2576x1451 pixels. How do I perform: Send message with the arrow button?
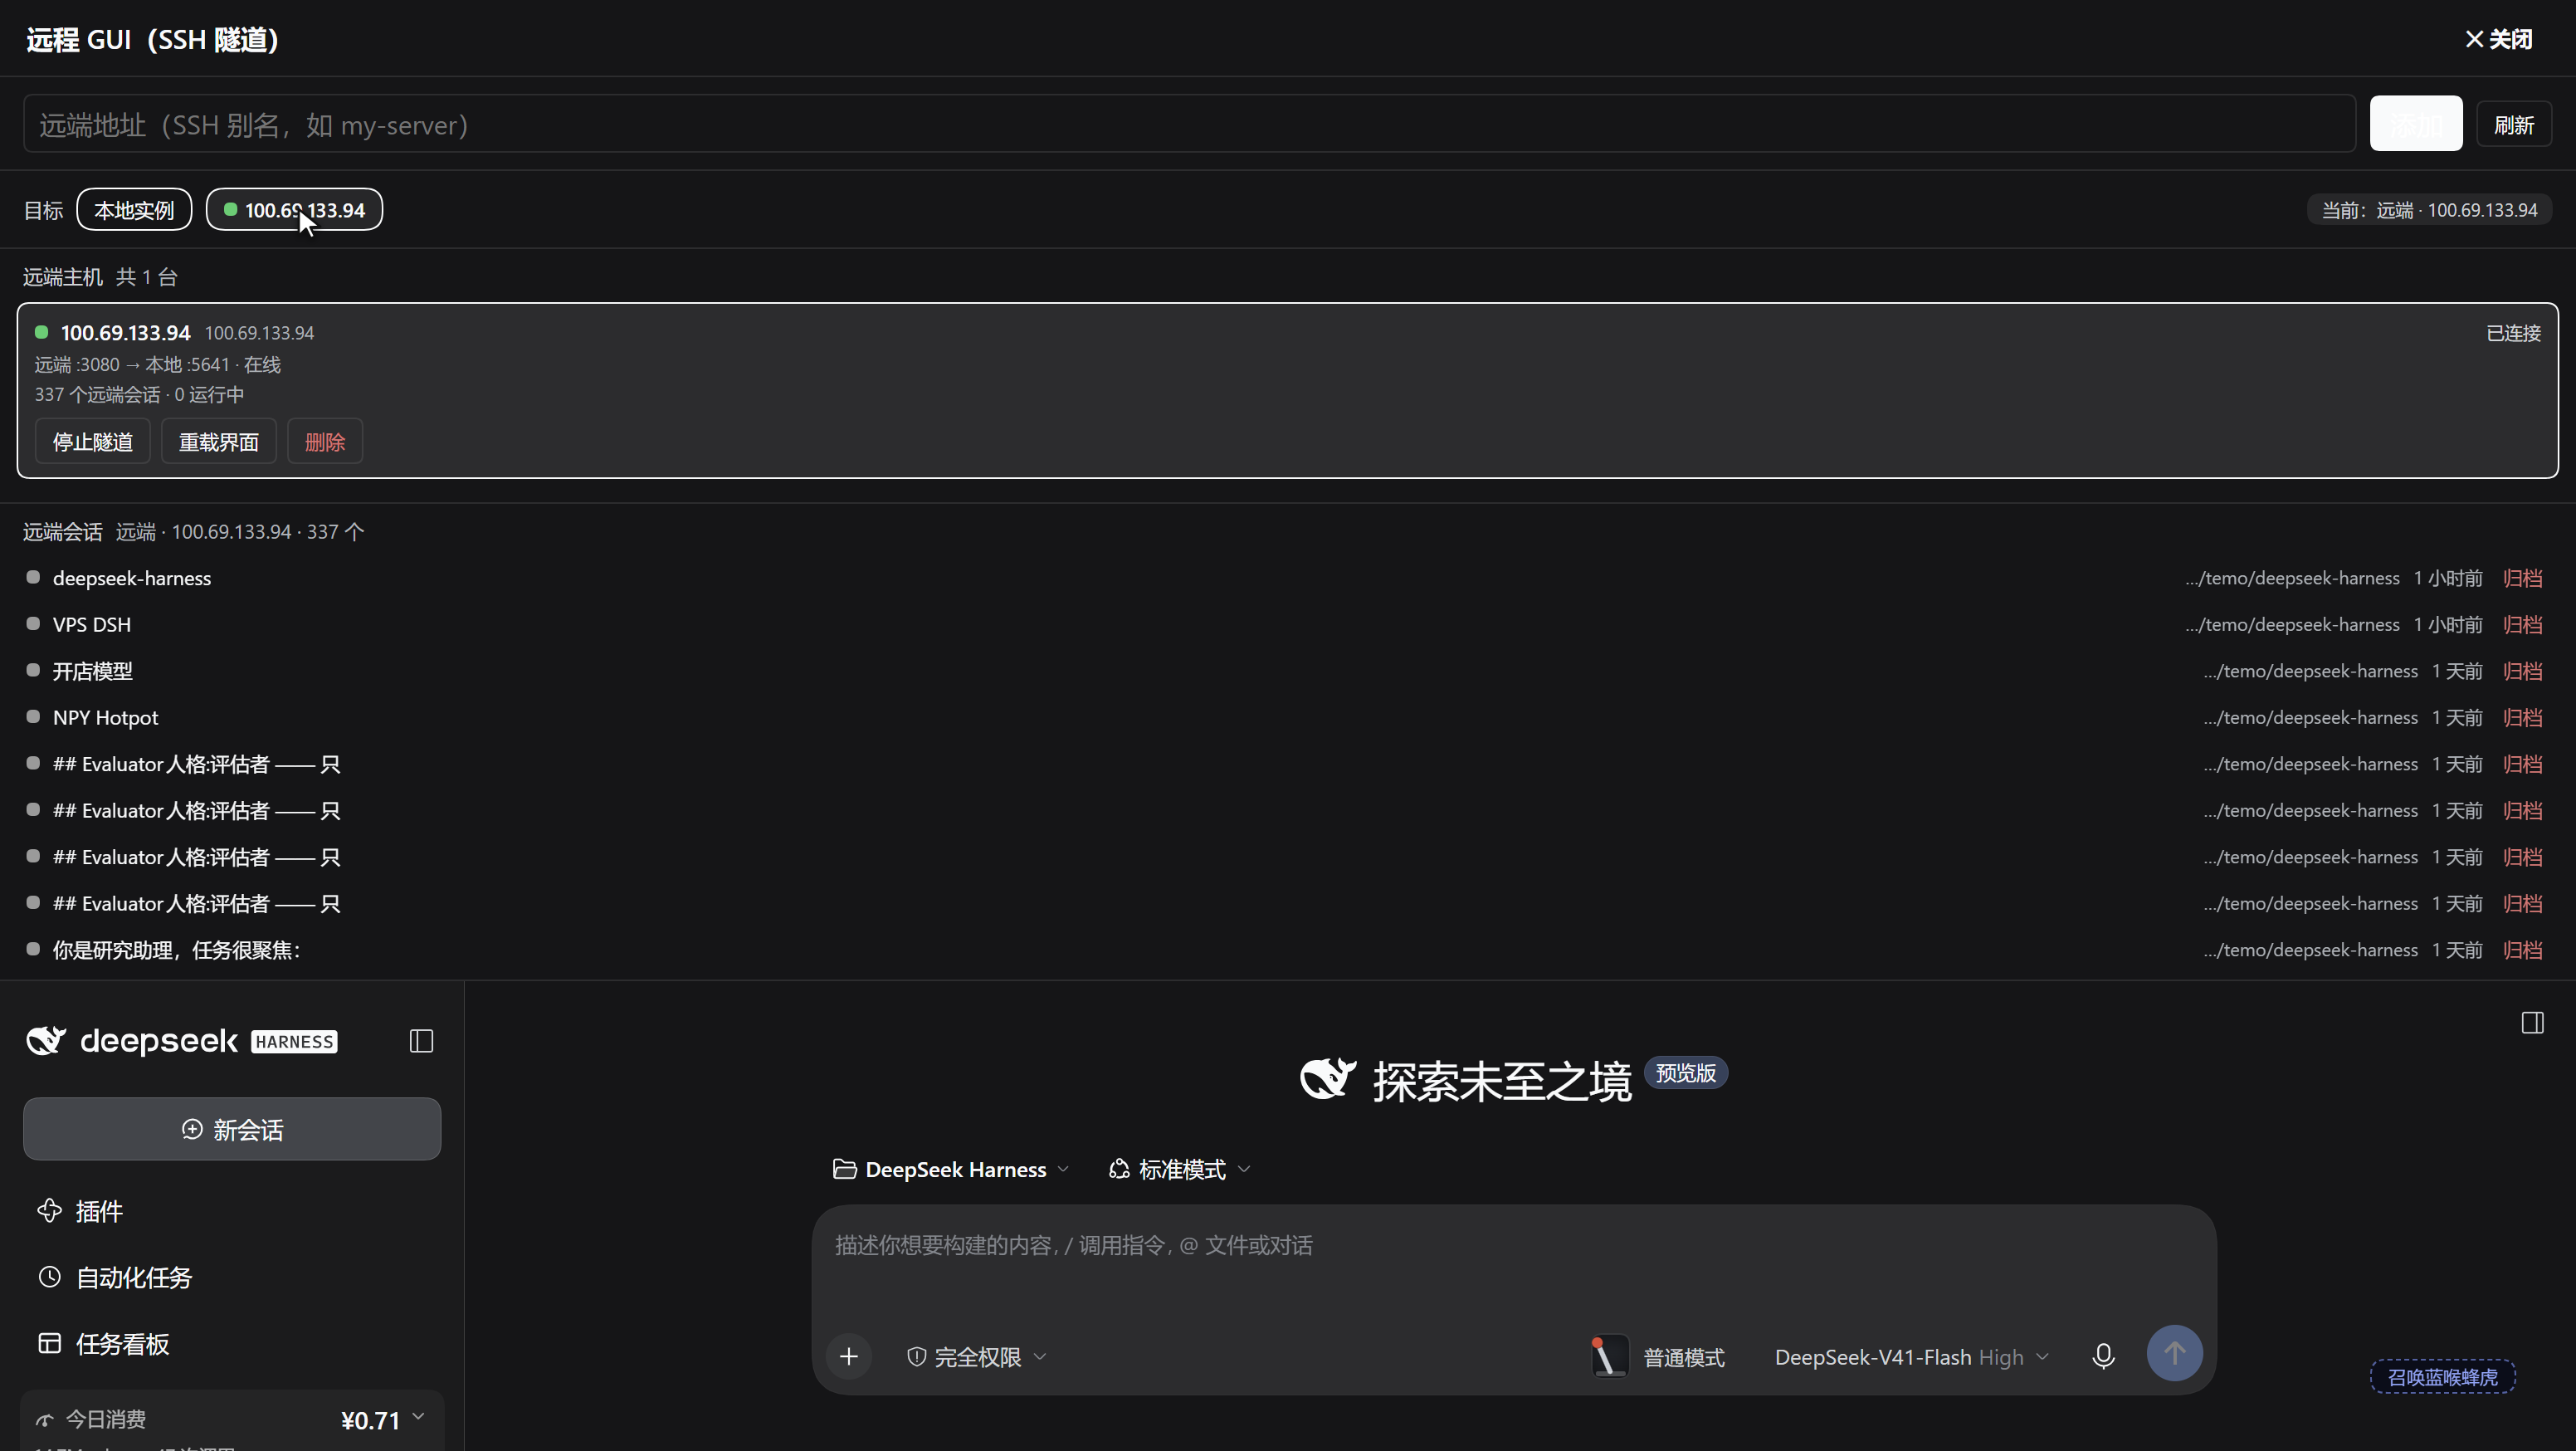click(2174, 1354)
